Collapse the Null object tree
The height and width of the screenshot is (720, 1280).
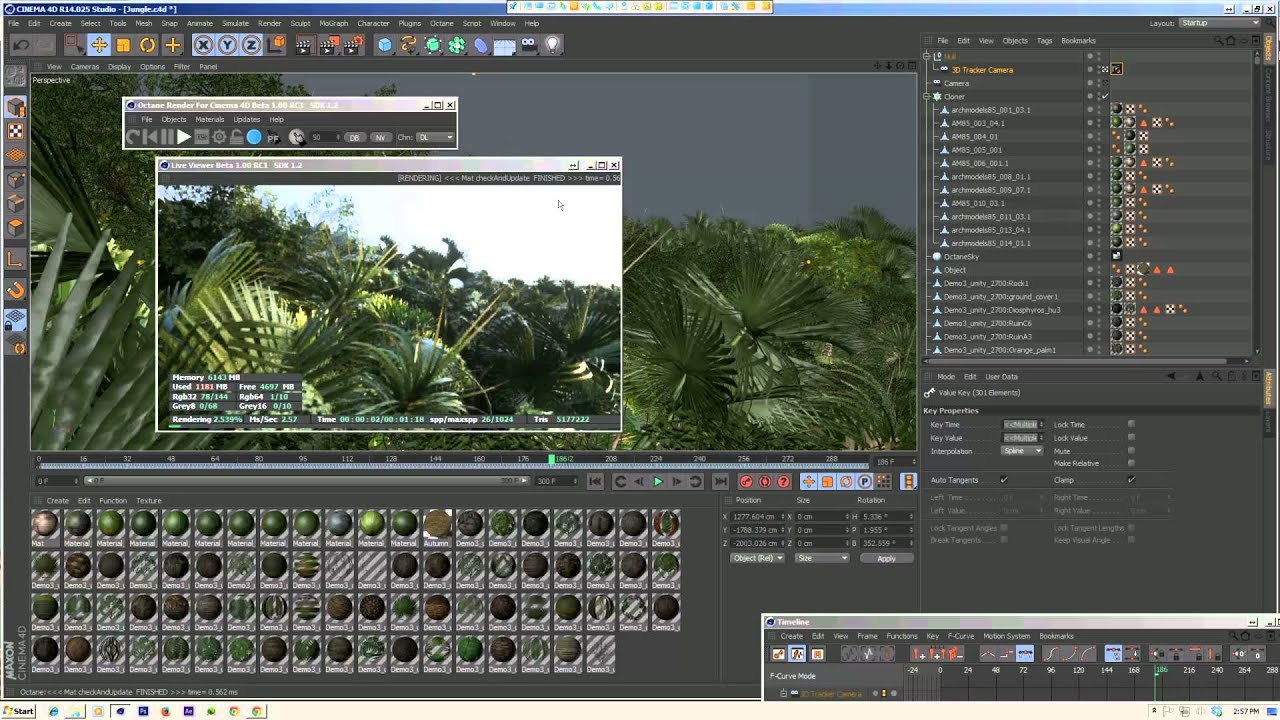tap(927, 56)
